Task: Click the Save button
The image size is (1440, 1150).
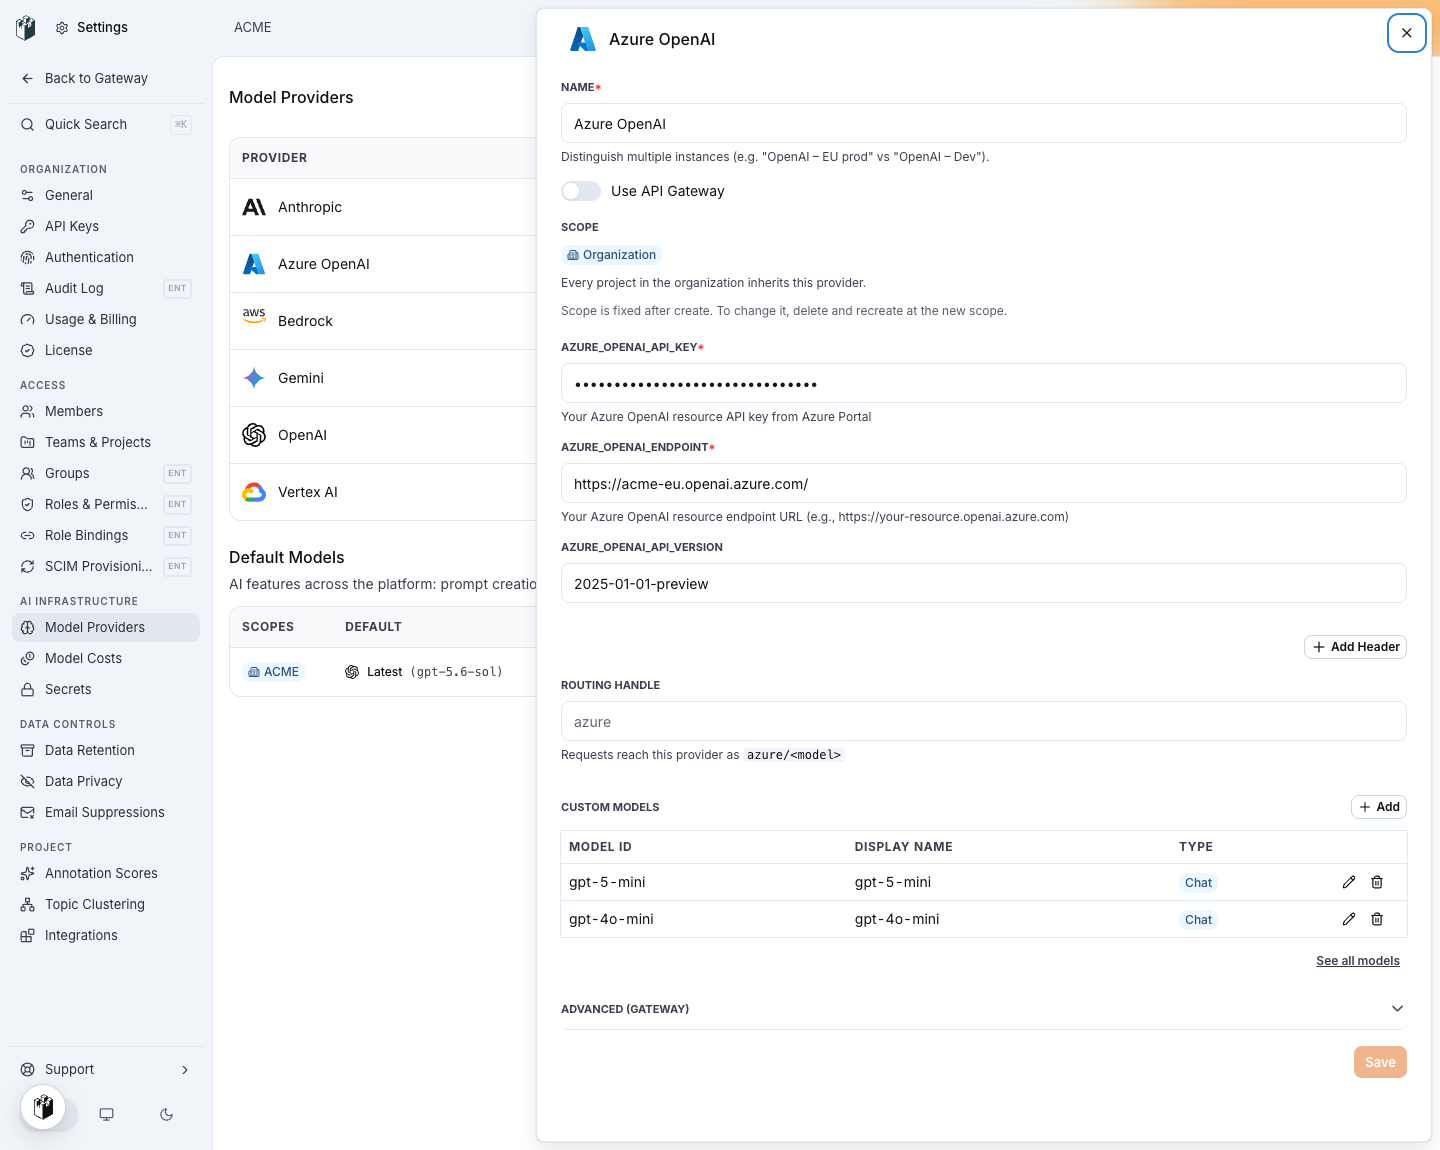Action: [x=1380, y=1062]
